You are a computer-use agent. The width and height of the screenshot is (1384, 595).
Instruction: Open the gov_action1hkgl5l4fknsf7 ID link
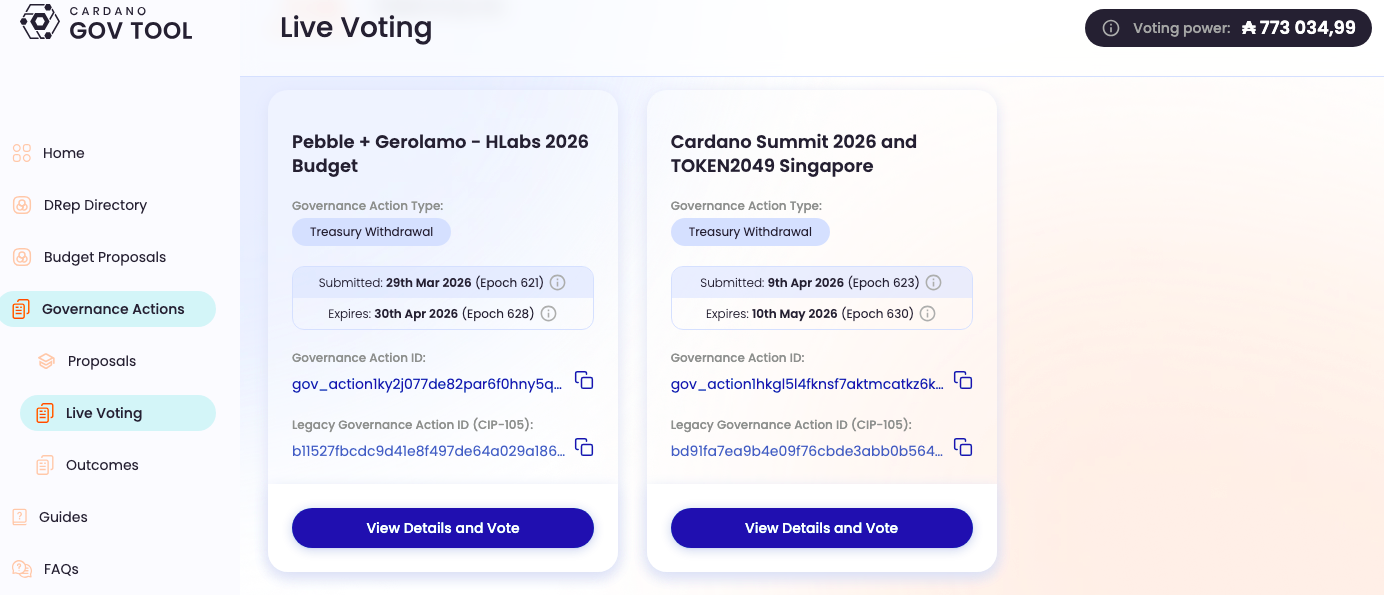tap(807, 384)
